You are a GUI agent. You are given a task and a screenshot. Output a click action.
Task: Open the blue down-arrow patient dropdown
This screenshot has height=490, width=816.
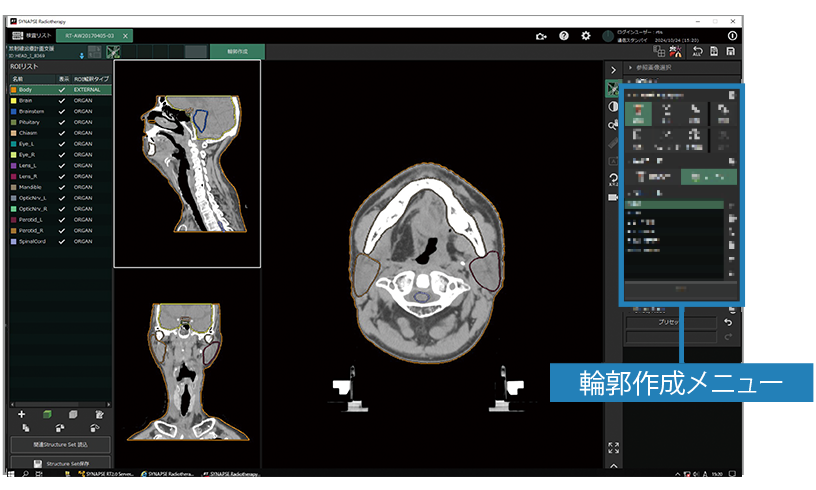pyautogui.click(x=82, y=55)
